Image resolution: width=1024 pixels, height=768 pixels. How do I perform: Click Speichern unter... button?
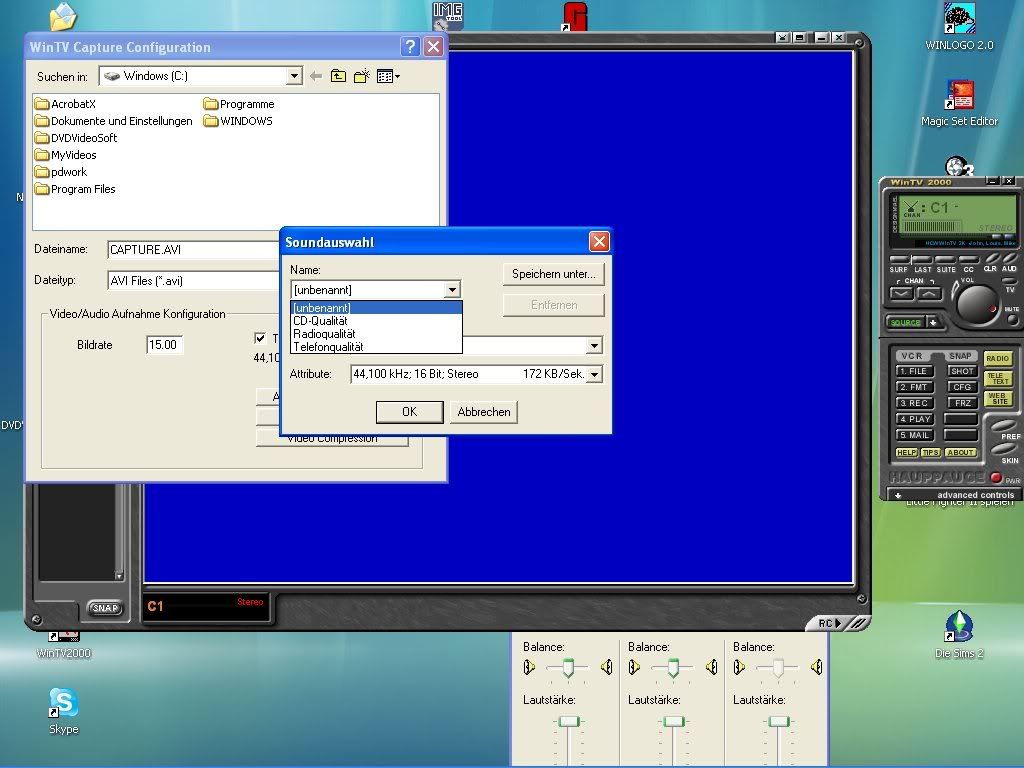pos(554,274)
